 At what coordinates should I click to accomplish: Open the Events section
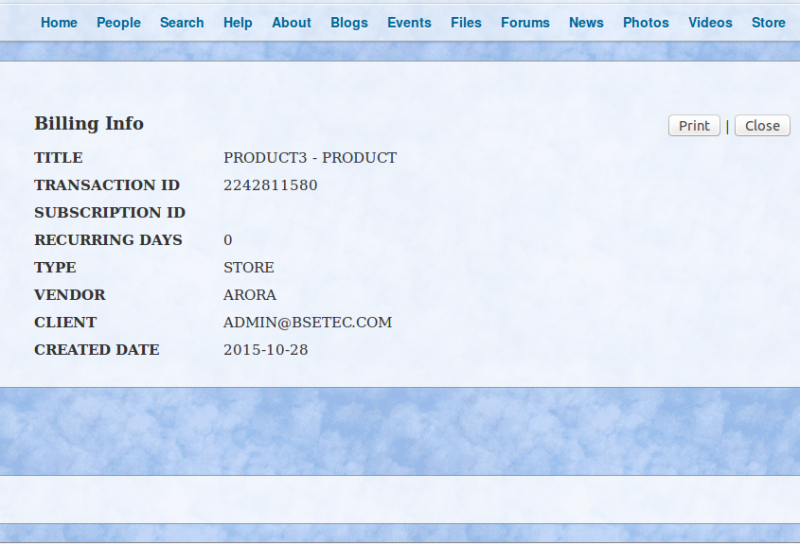(409, 23)
